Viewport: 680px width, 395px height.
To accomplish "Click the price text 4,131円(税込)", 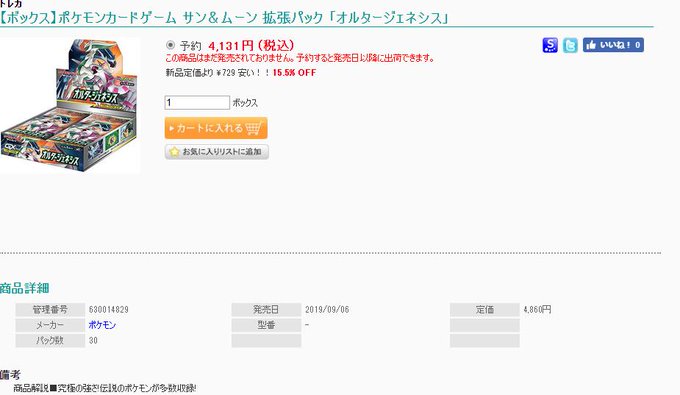I will point(251,45).
